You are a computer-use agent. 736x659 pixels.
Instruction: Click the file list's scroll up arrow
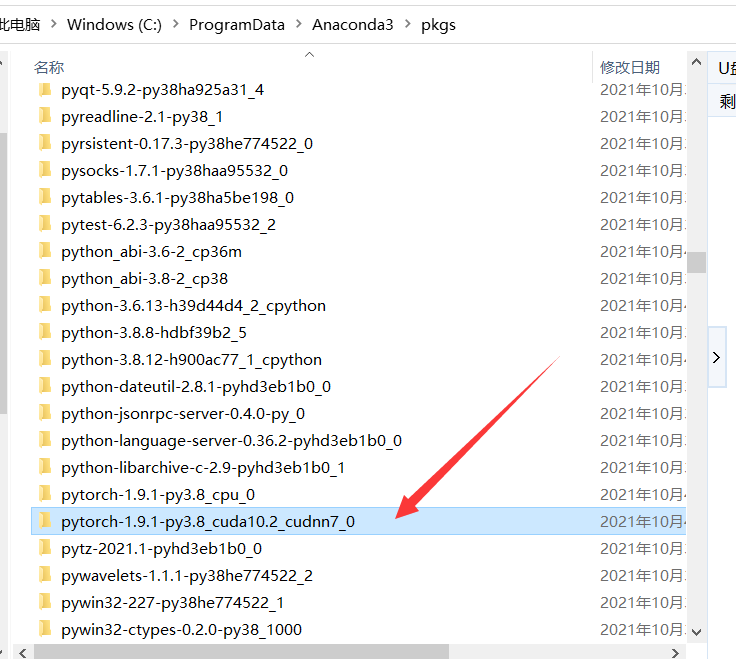pyautogui.click(x=697, y=62)
